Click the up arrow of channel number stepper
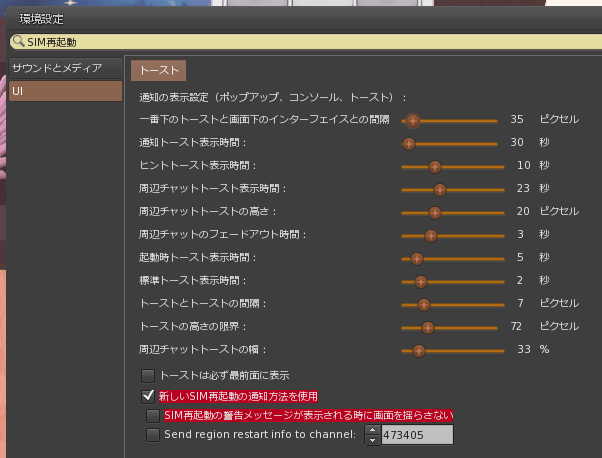Viewport: 602px width, 458px height. pyautogui.click(x=372, y=430)
